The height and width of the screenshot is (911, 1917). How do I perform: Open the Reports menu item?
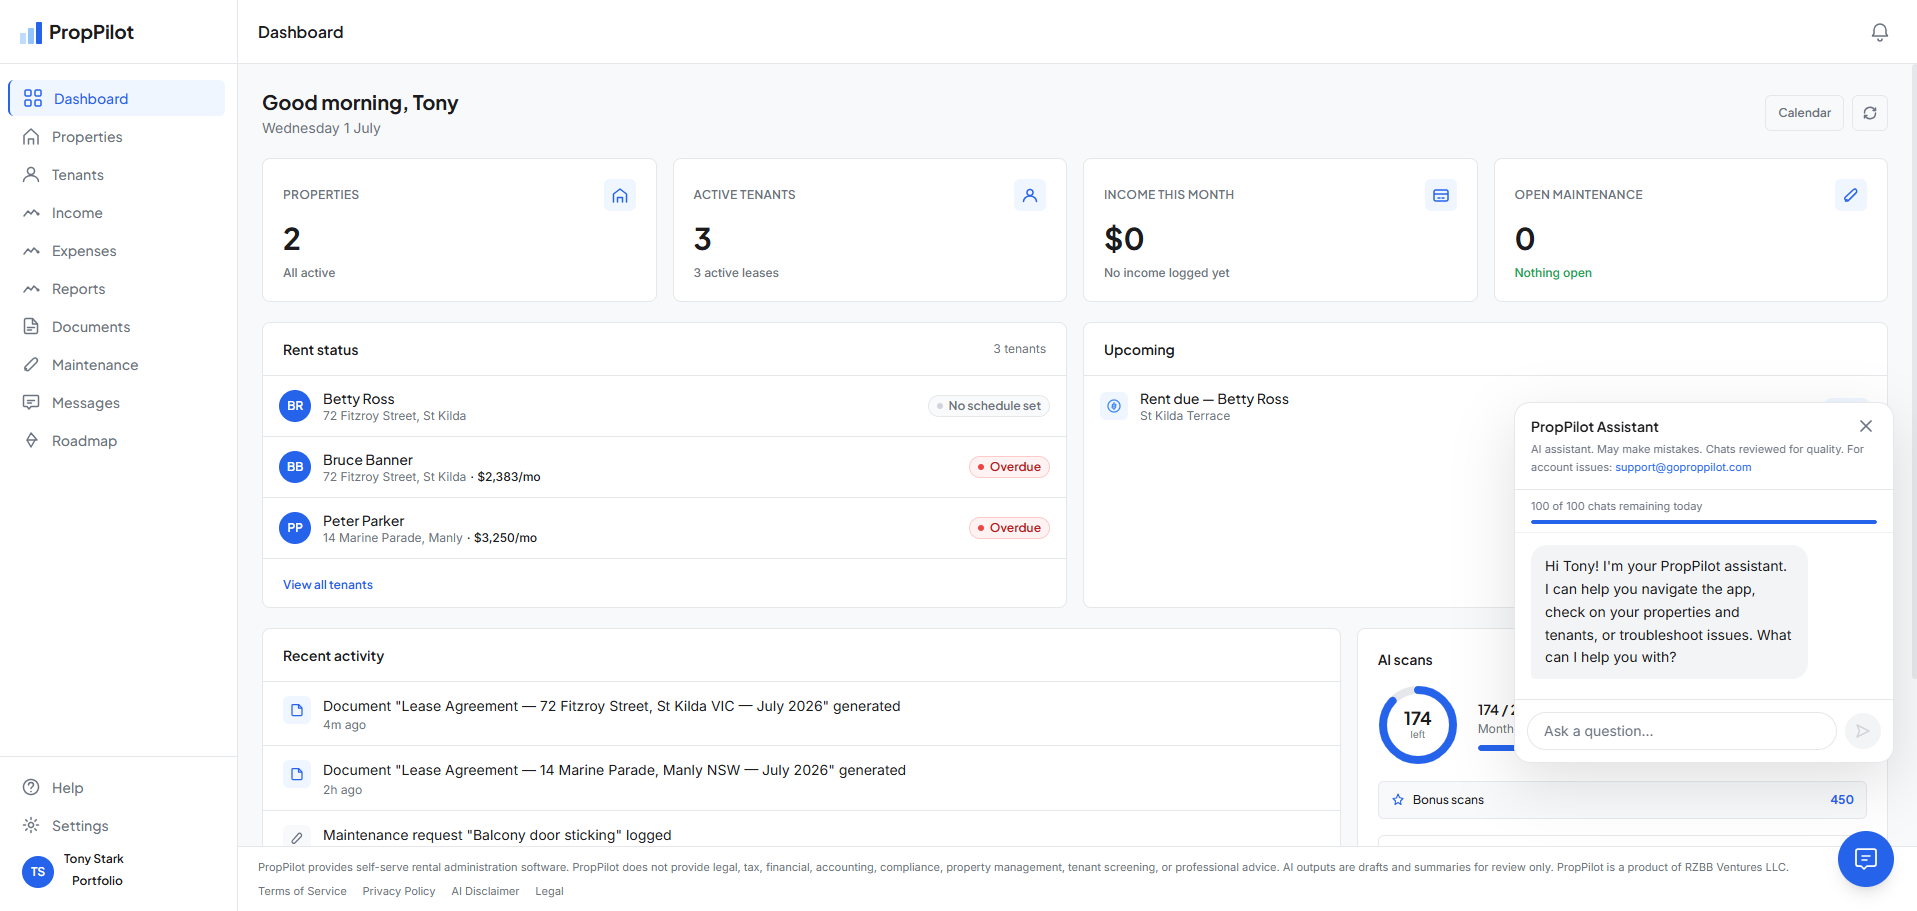116,289
